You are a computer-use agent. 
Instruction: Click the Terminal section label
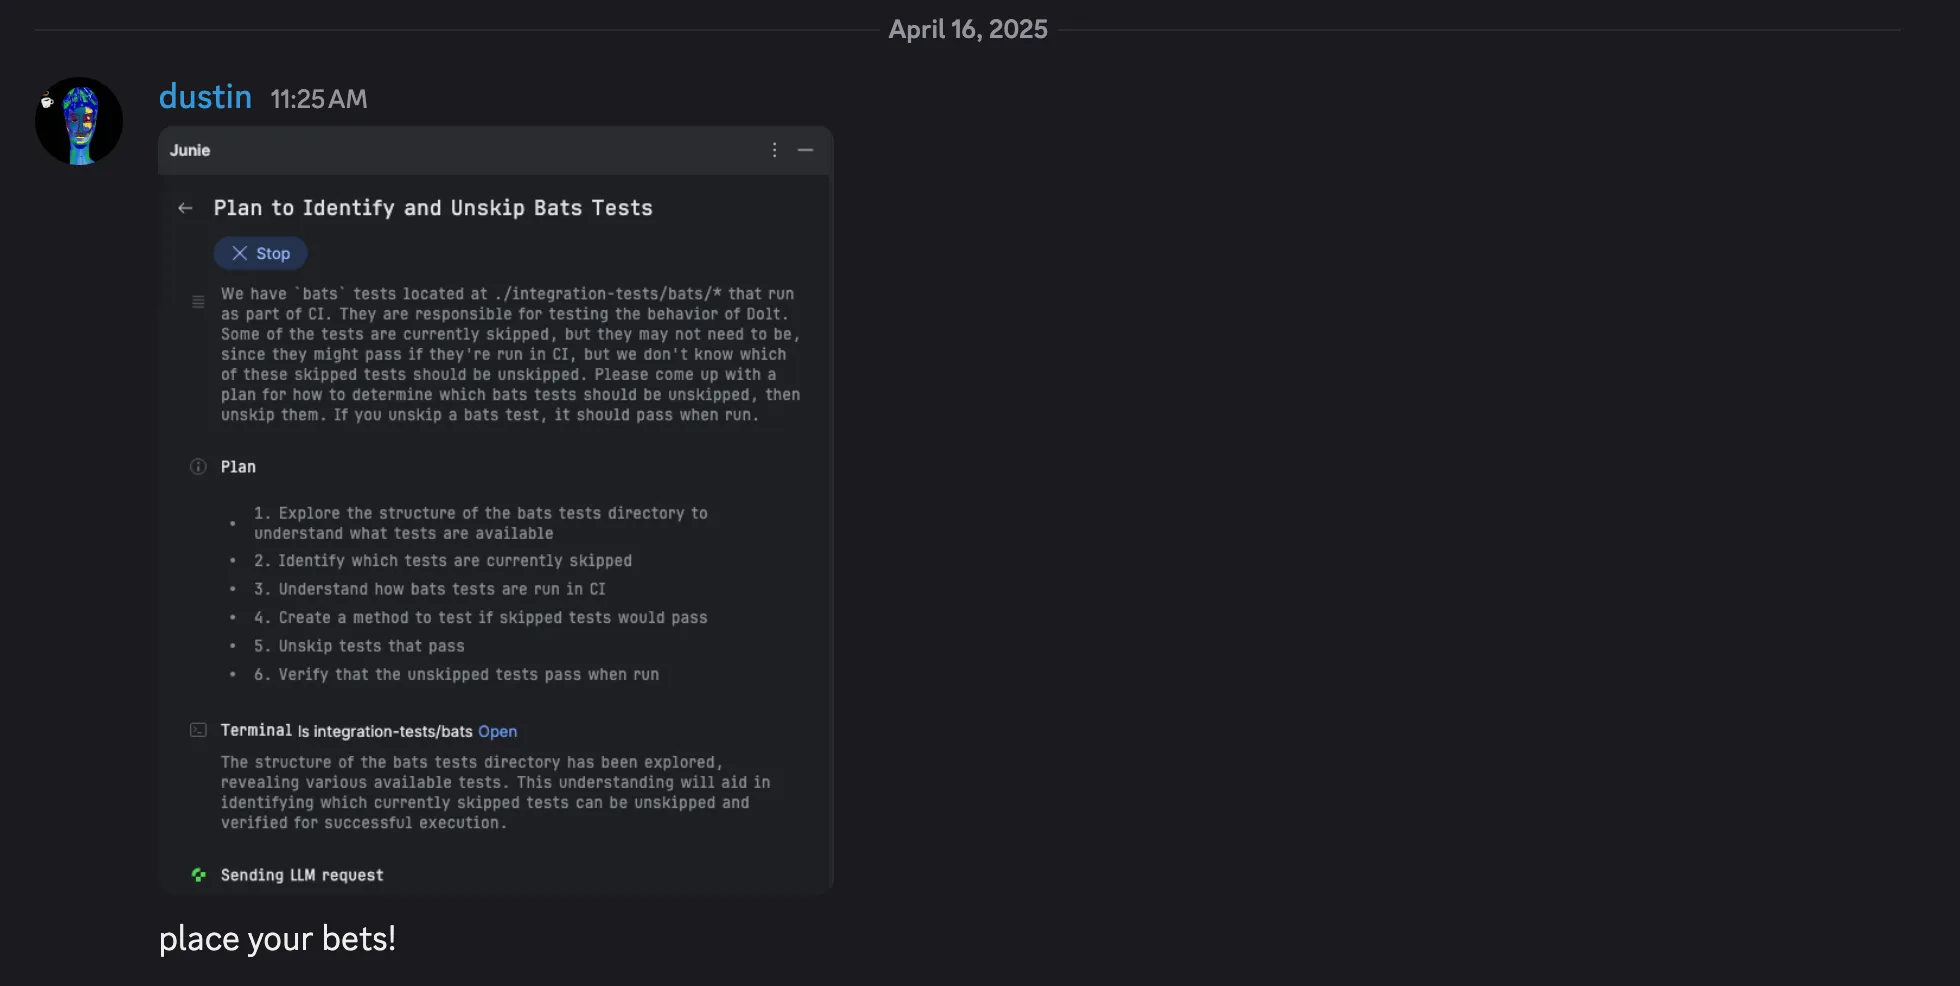coord(256,731)
